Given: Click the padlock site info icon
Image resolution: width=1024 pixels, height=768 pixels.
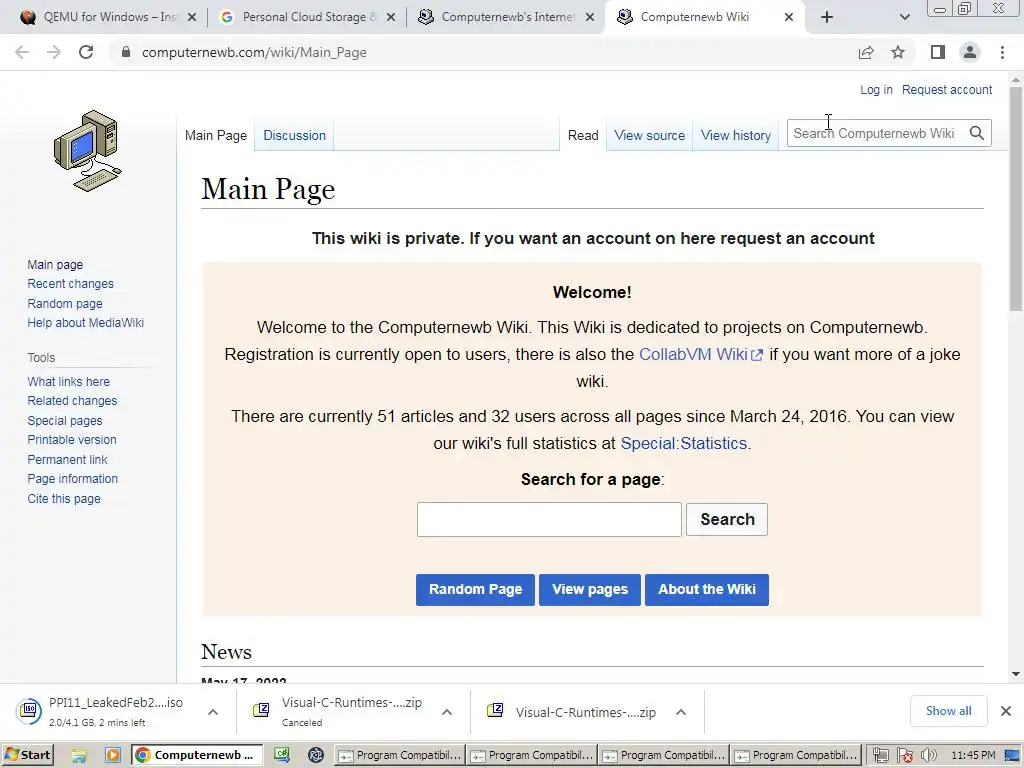Looking at the screenshot, I should click(126, 52).
